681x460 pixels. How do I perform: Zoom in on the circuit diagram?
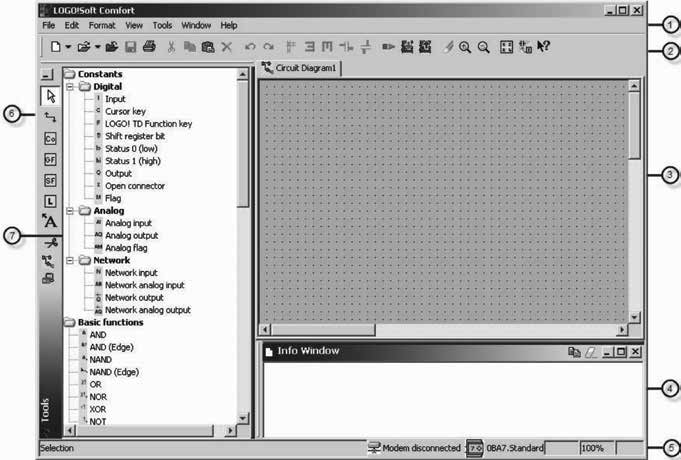(x=465, y=47)
